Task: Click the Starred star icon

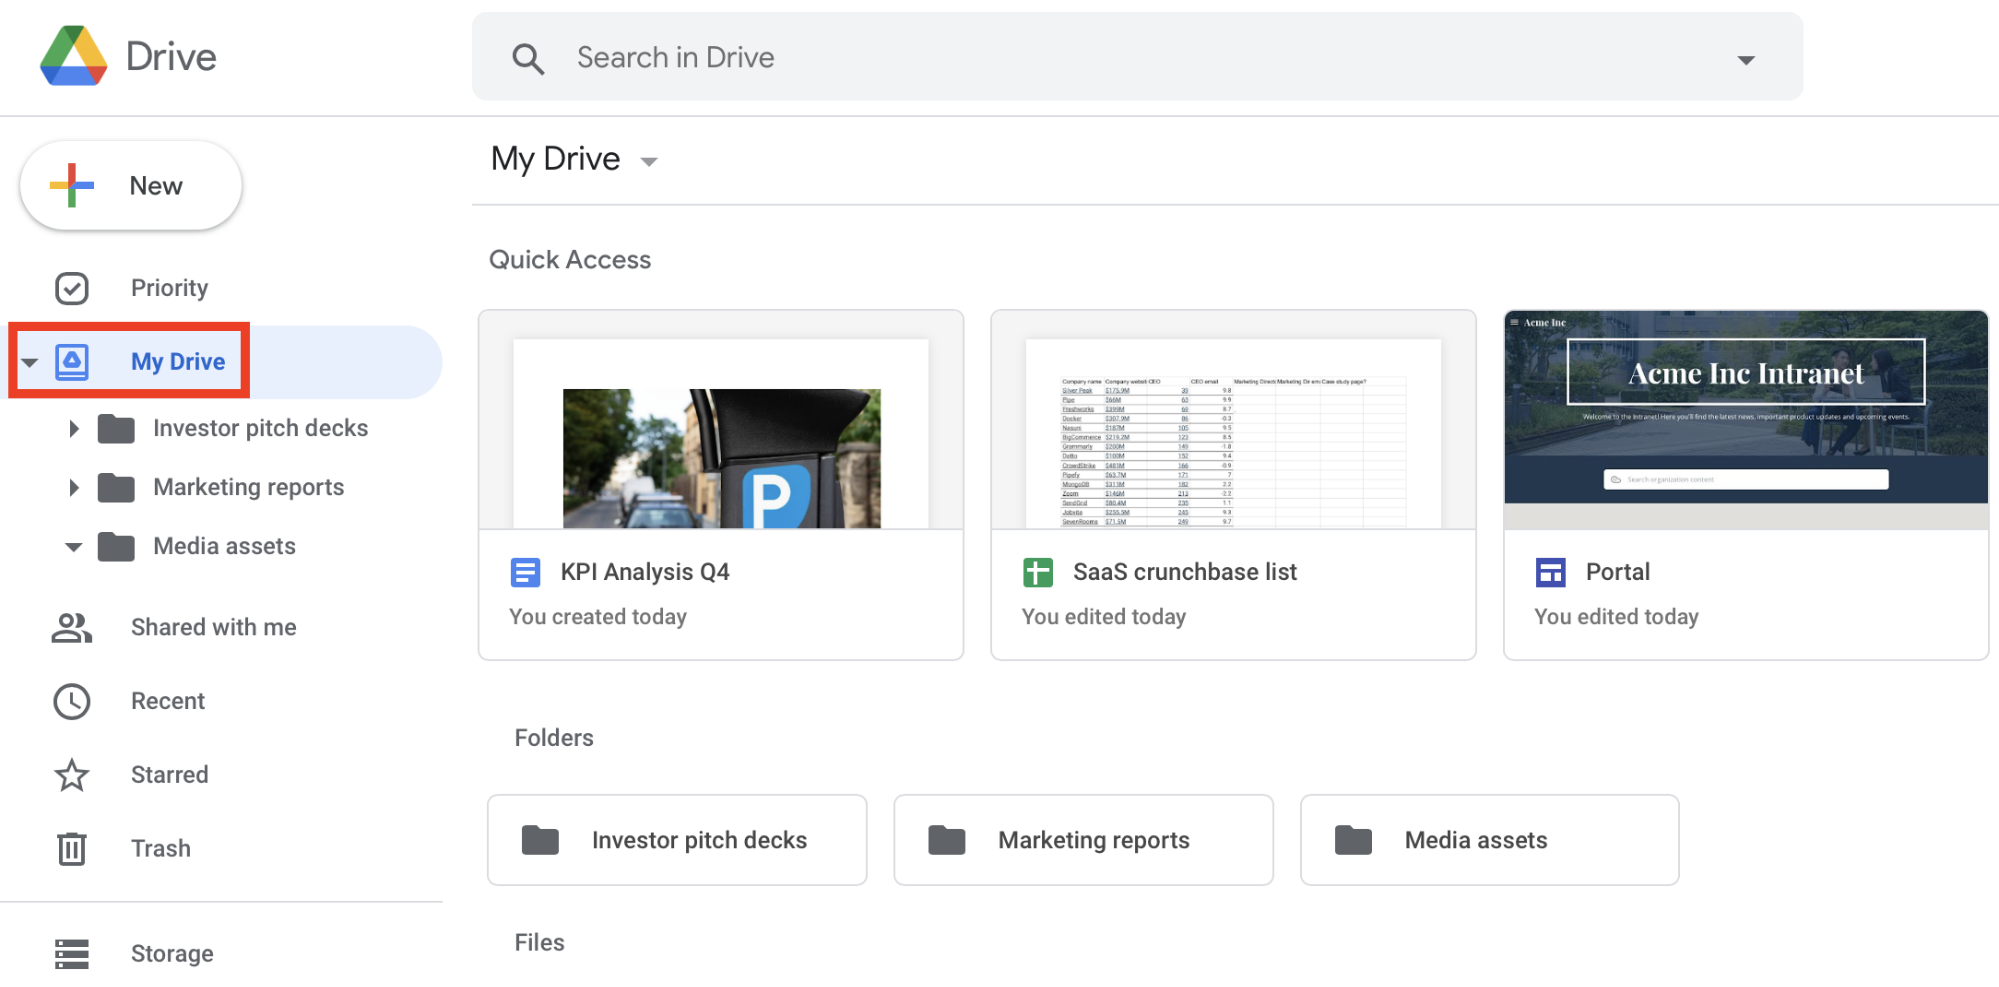Action: 71,774
